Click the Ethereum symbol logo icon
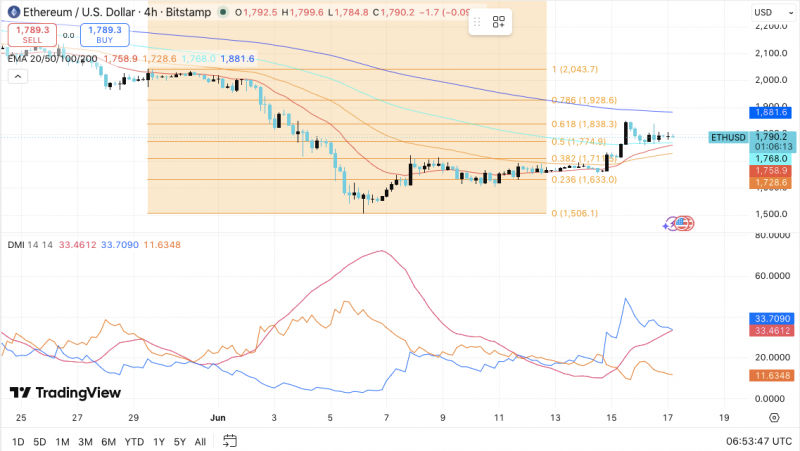Image resolution: width=800 pixels, height=451 pixels. (x=14, y=12)
